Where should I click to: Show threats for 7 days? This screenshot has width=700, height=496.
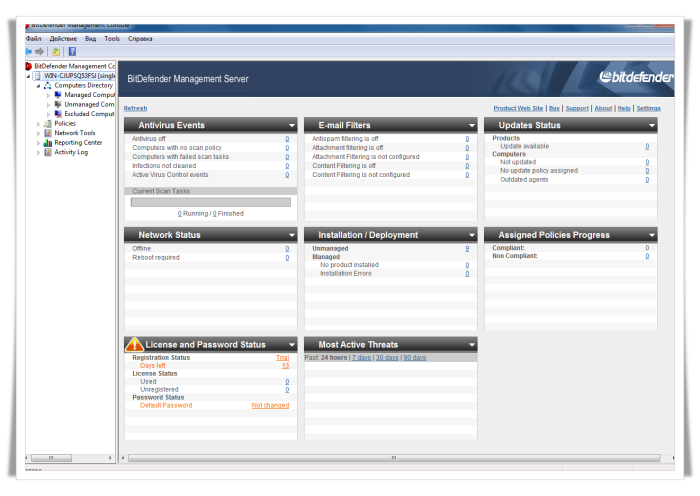pos(361,358)
